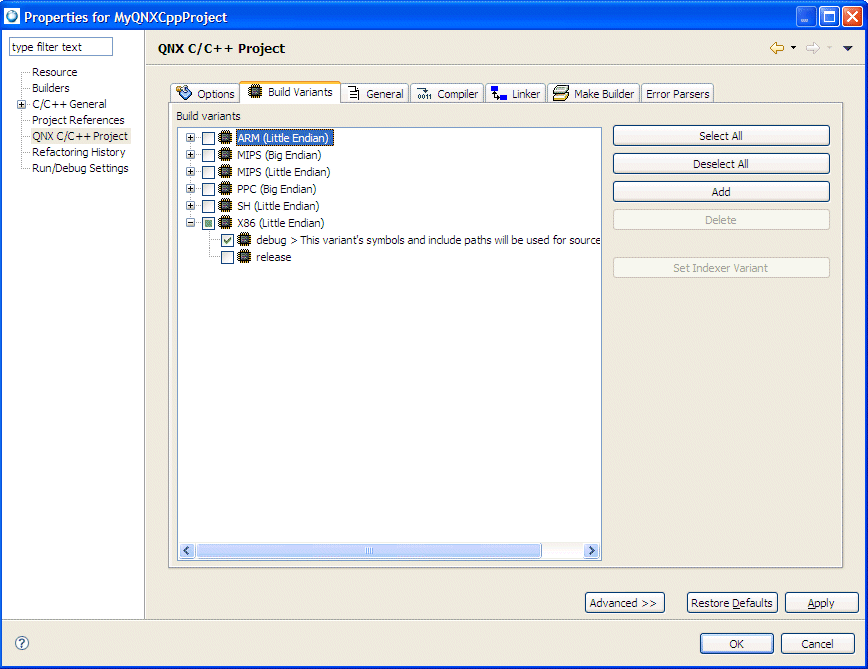The width and height of the screenshot is (868, 669).
Task: Switch to the Error Parsers tab
Action: (x=677, y=93)
